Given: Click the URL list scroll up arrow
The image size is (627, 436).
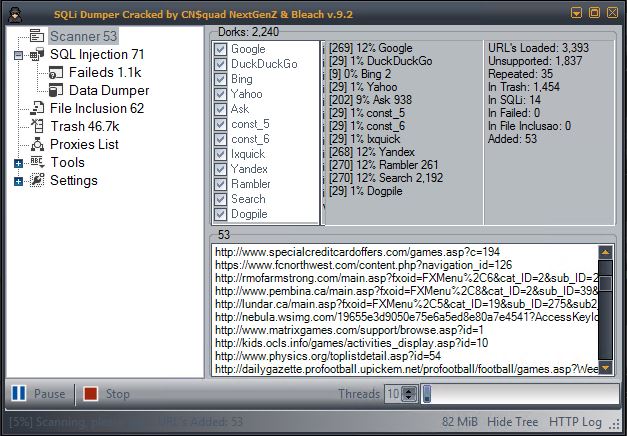Looking at the screenshot, I should pyautogui.click(x=605, y=252).
